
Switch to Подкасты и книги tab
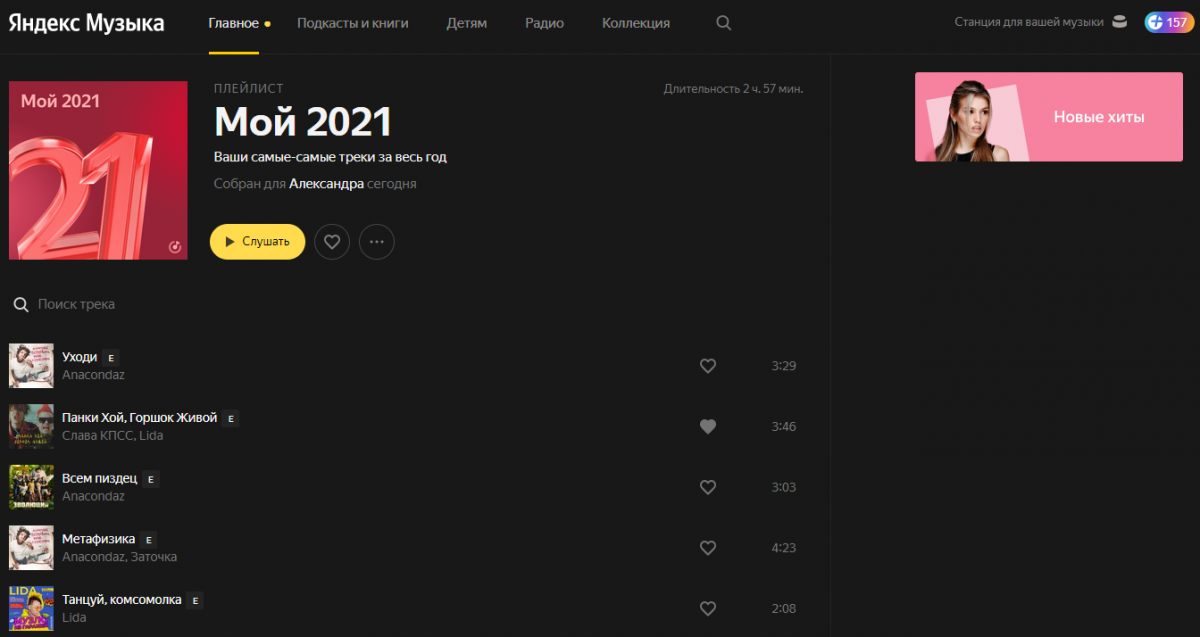point(353,23)
